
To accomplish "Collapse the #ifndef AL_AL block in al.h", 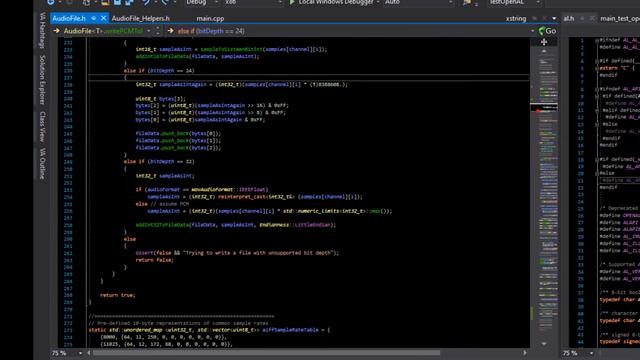I will 597,40.
